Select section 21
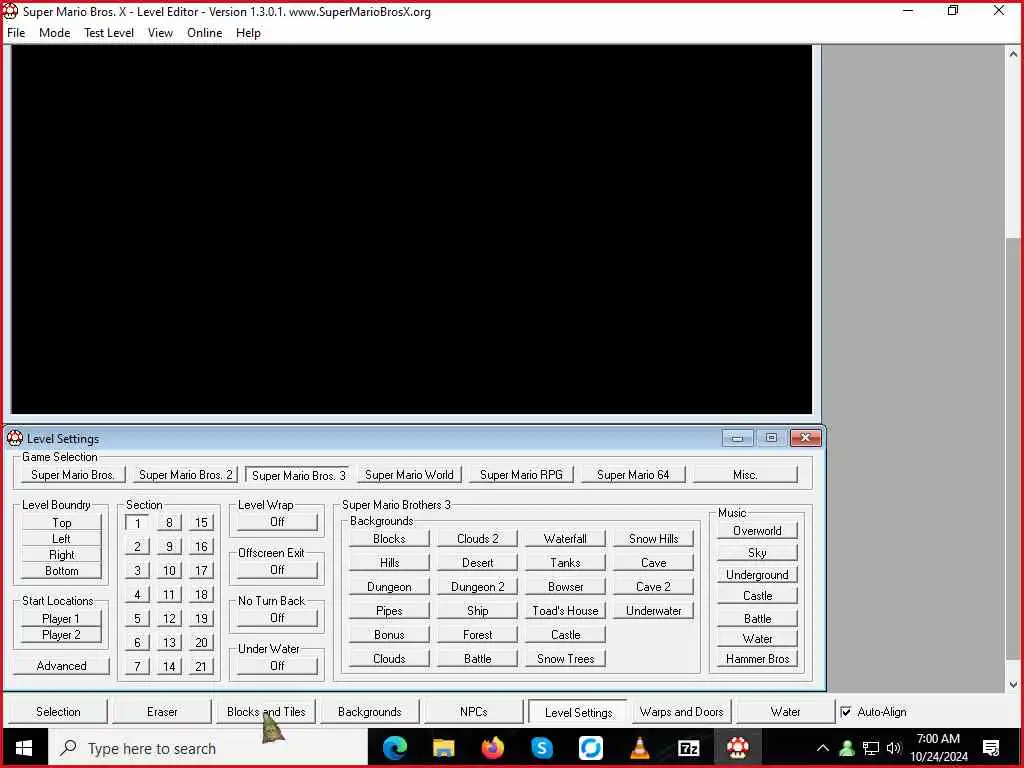1024x768 pixels. coord(201,666)
